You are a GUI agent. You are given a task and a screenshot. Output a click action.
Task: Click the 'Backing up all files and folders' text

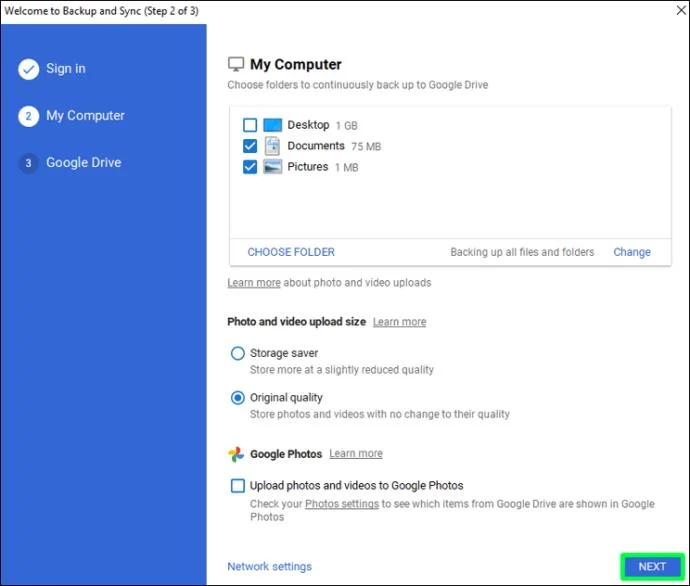click(x=522, y=252)
